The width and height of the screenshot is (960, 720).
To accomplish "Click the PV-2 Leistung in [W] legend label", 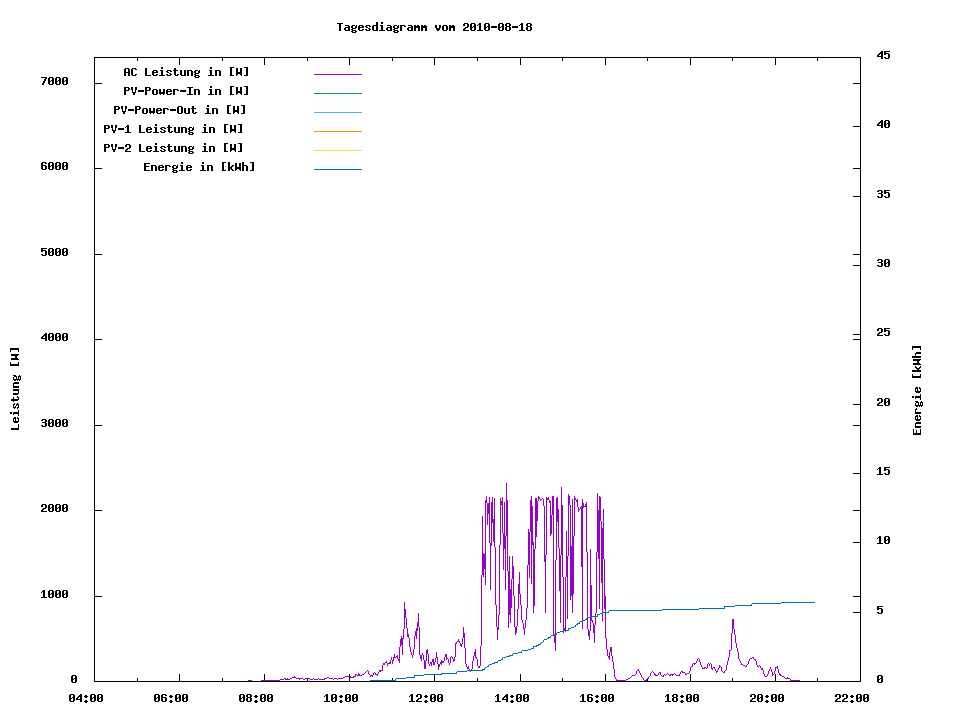I will coord(173,148).
